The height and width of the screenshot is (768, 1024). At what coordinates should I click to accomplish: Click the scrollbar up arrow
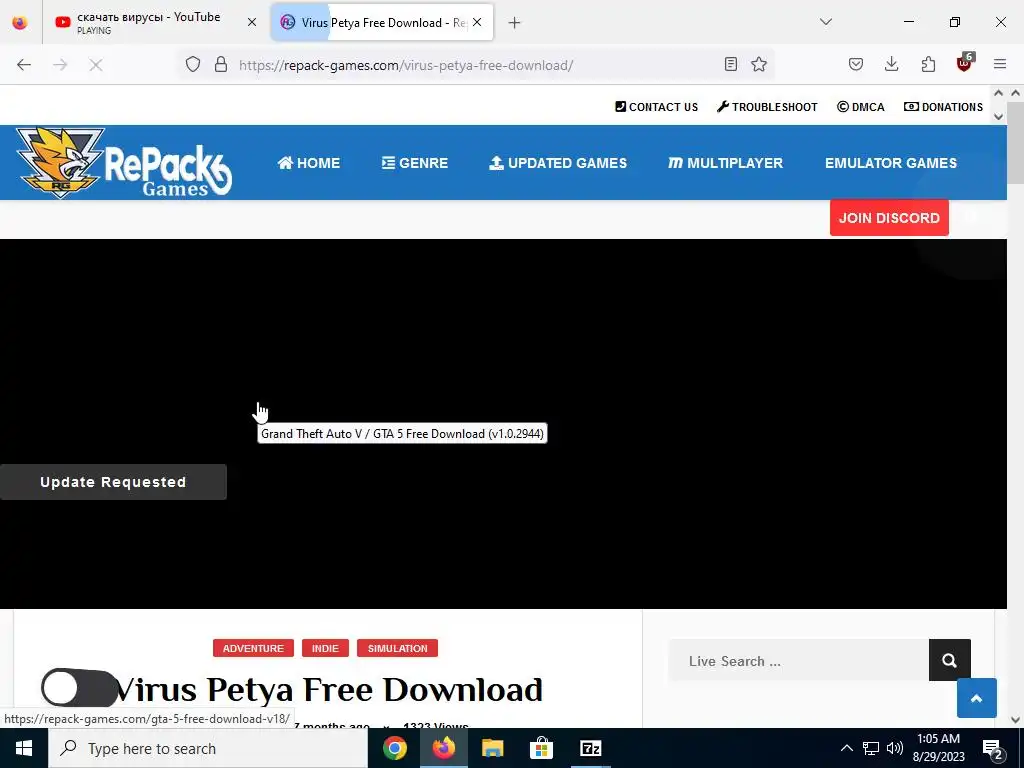point(1016,93)
